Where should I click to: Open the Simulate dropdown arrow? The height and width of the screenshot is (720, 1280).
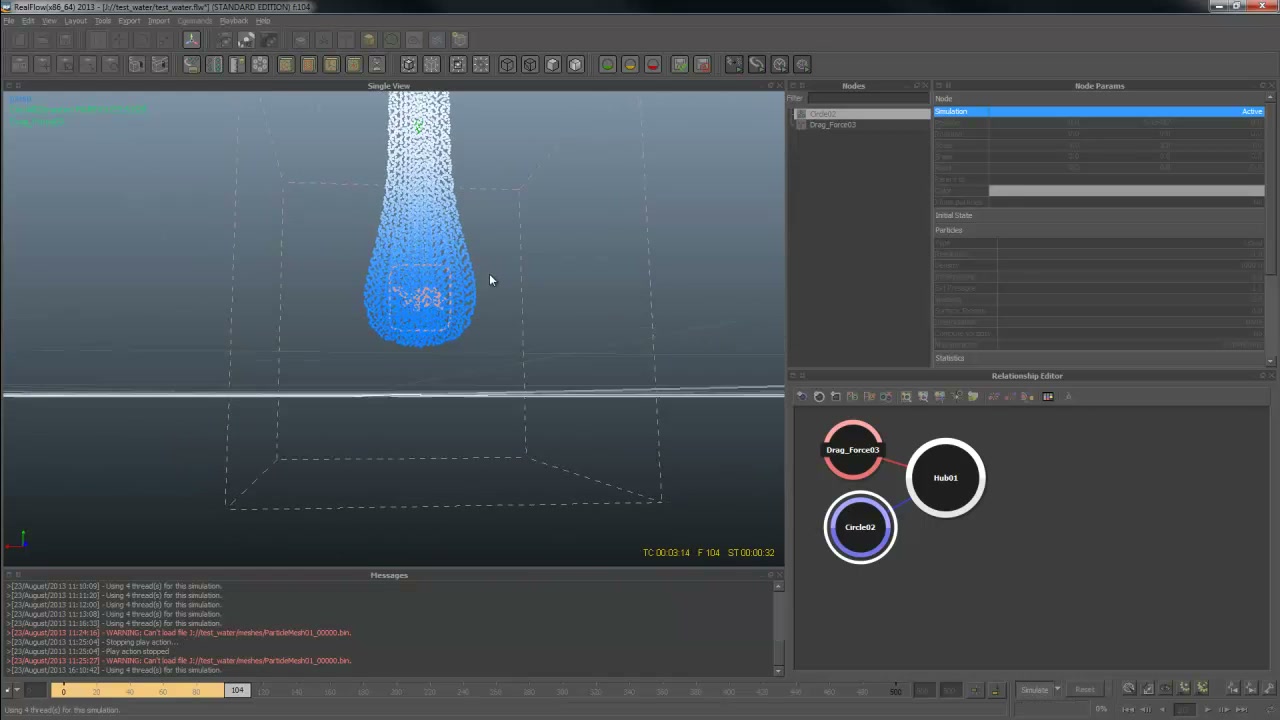[1057, 690]
